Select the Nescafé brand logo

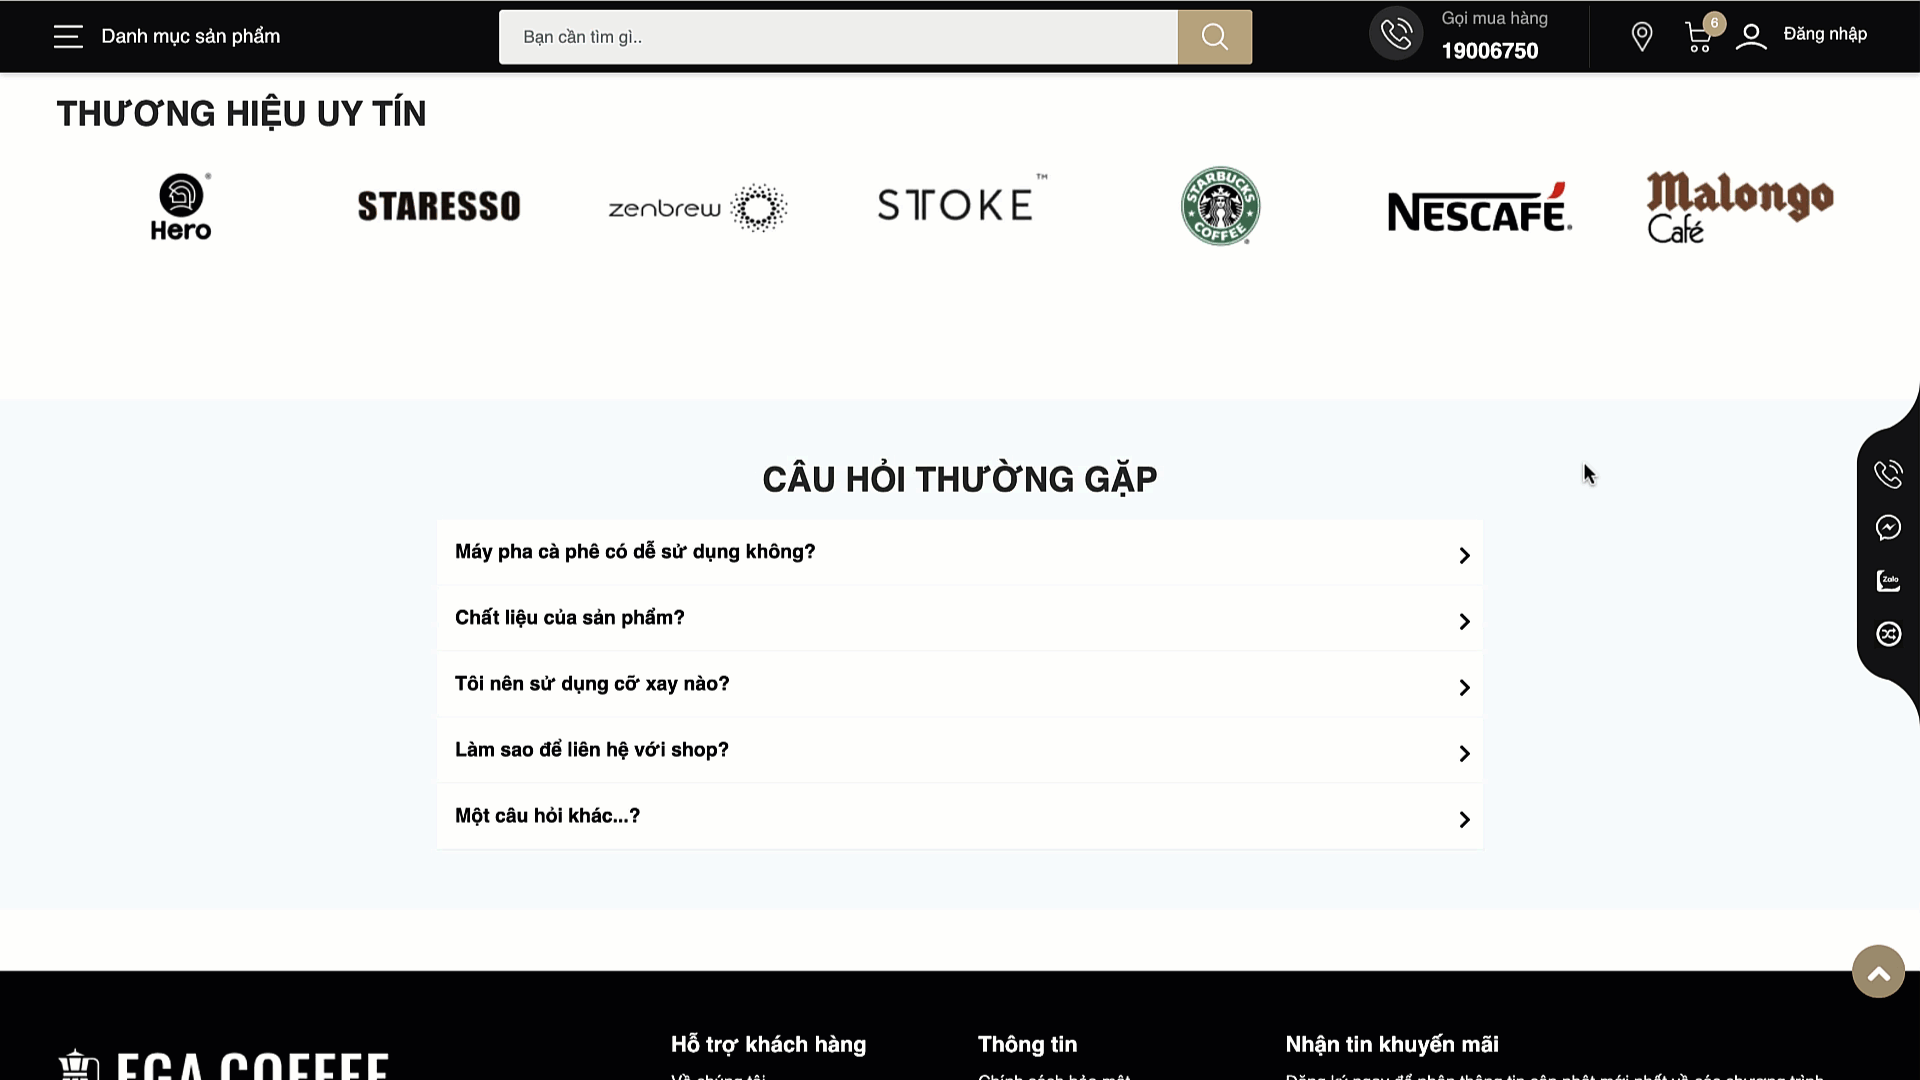pyautogui.click(x=1479, y=208)
